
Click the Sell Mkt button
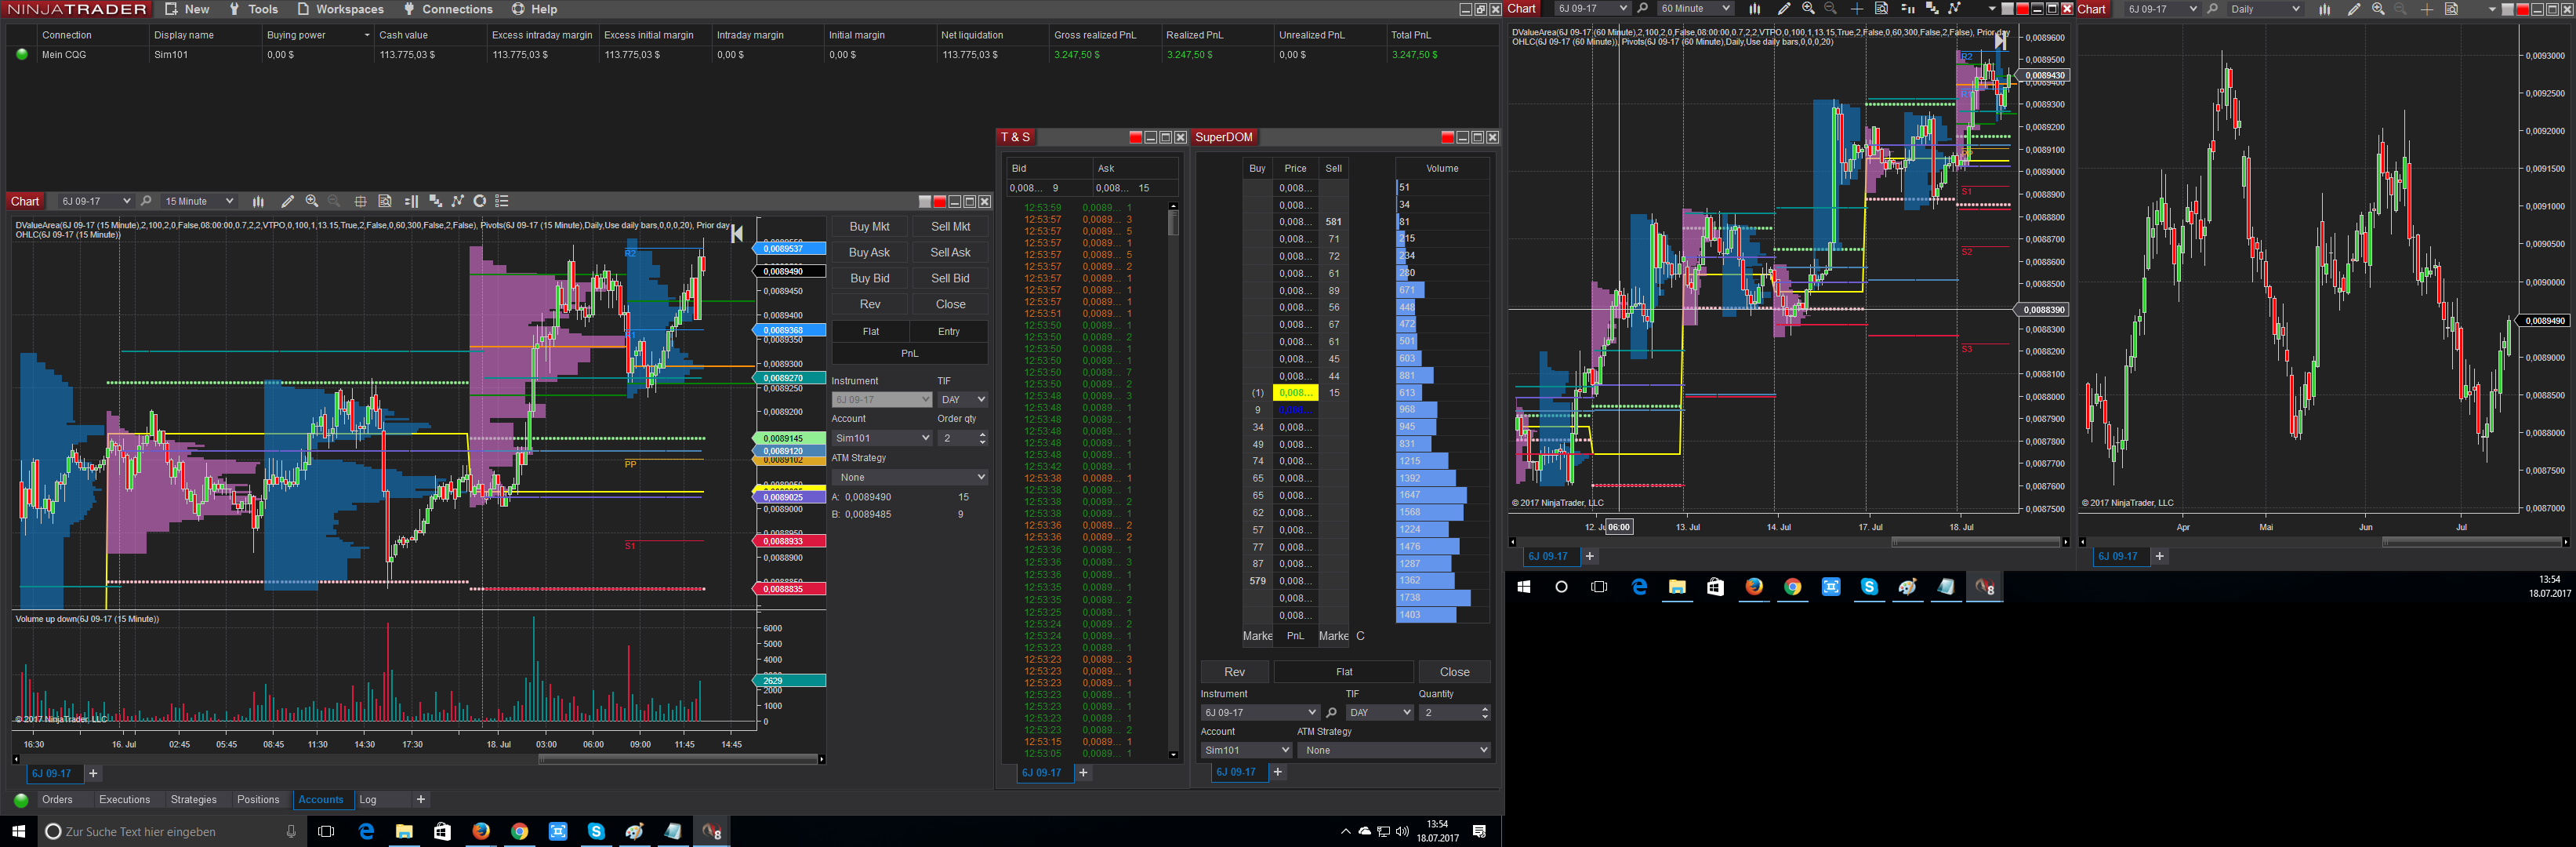point(950,227)
